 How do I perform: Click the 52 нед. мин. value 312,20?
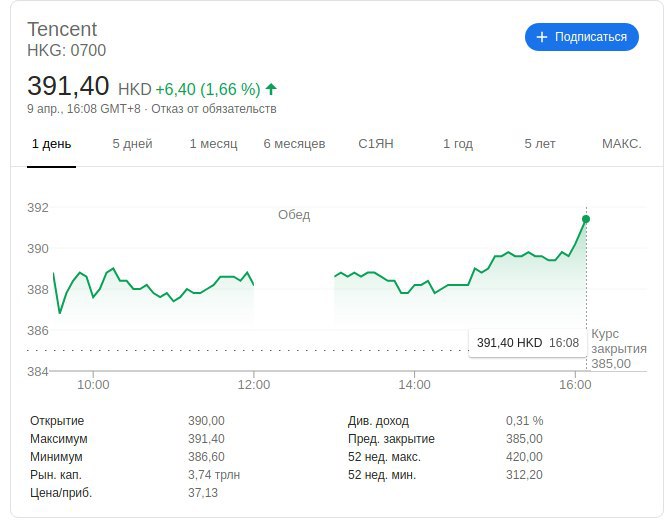[524, 475]
